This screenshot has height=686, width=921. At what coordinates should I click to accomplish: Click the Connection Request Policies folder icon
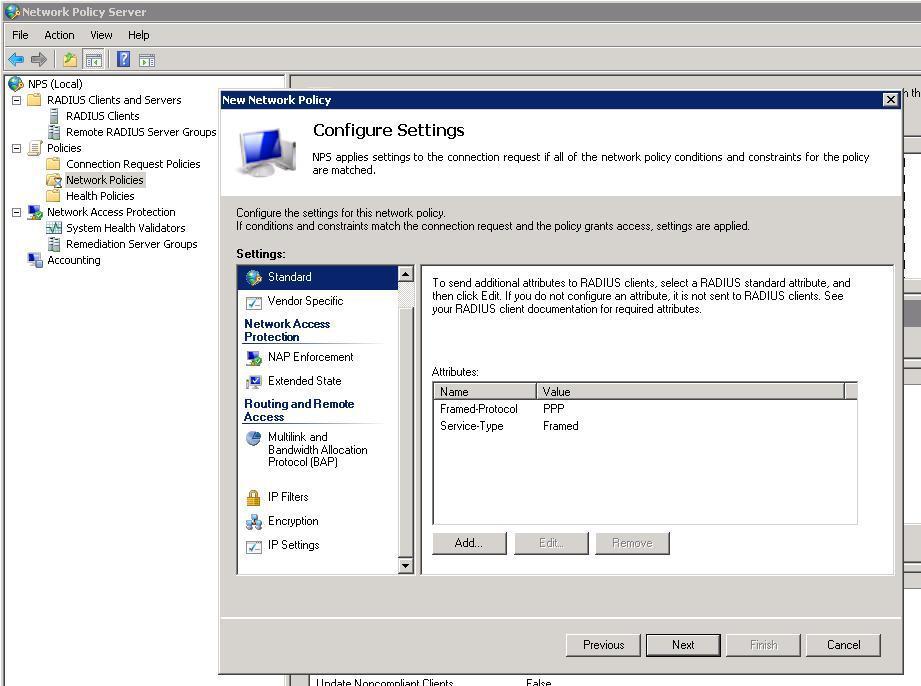tap(53, 163)
